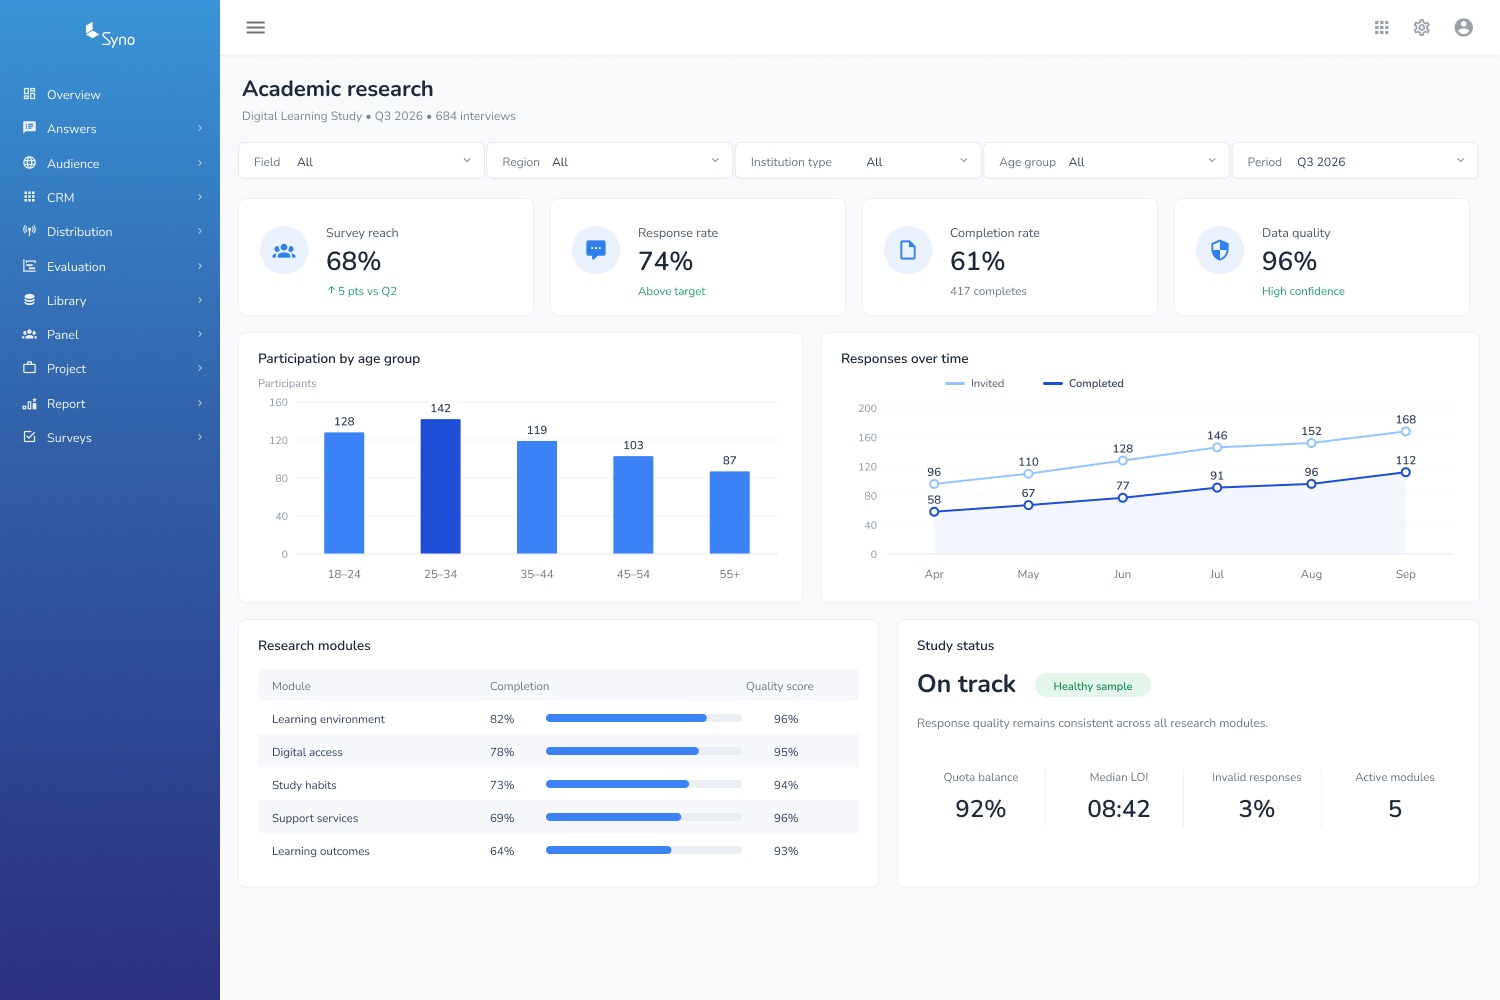Screen dimensions: 1500x1000
Task: Open the apps grid icon
Action: click(1382, 28)
